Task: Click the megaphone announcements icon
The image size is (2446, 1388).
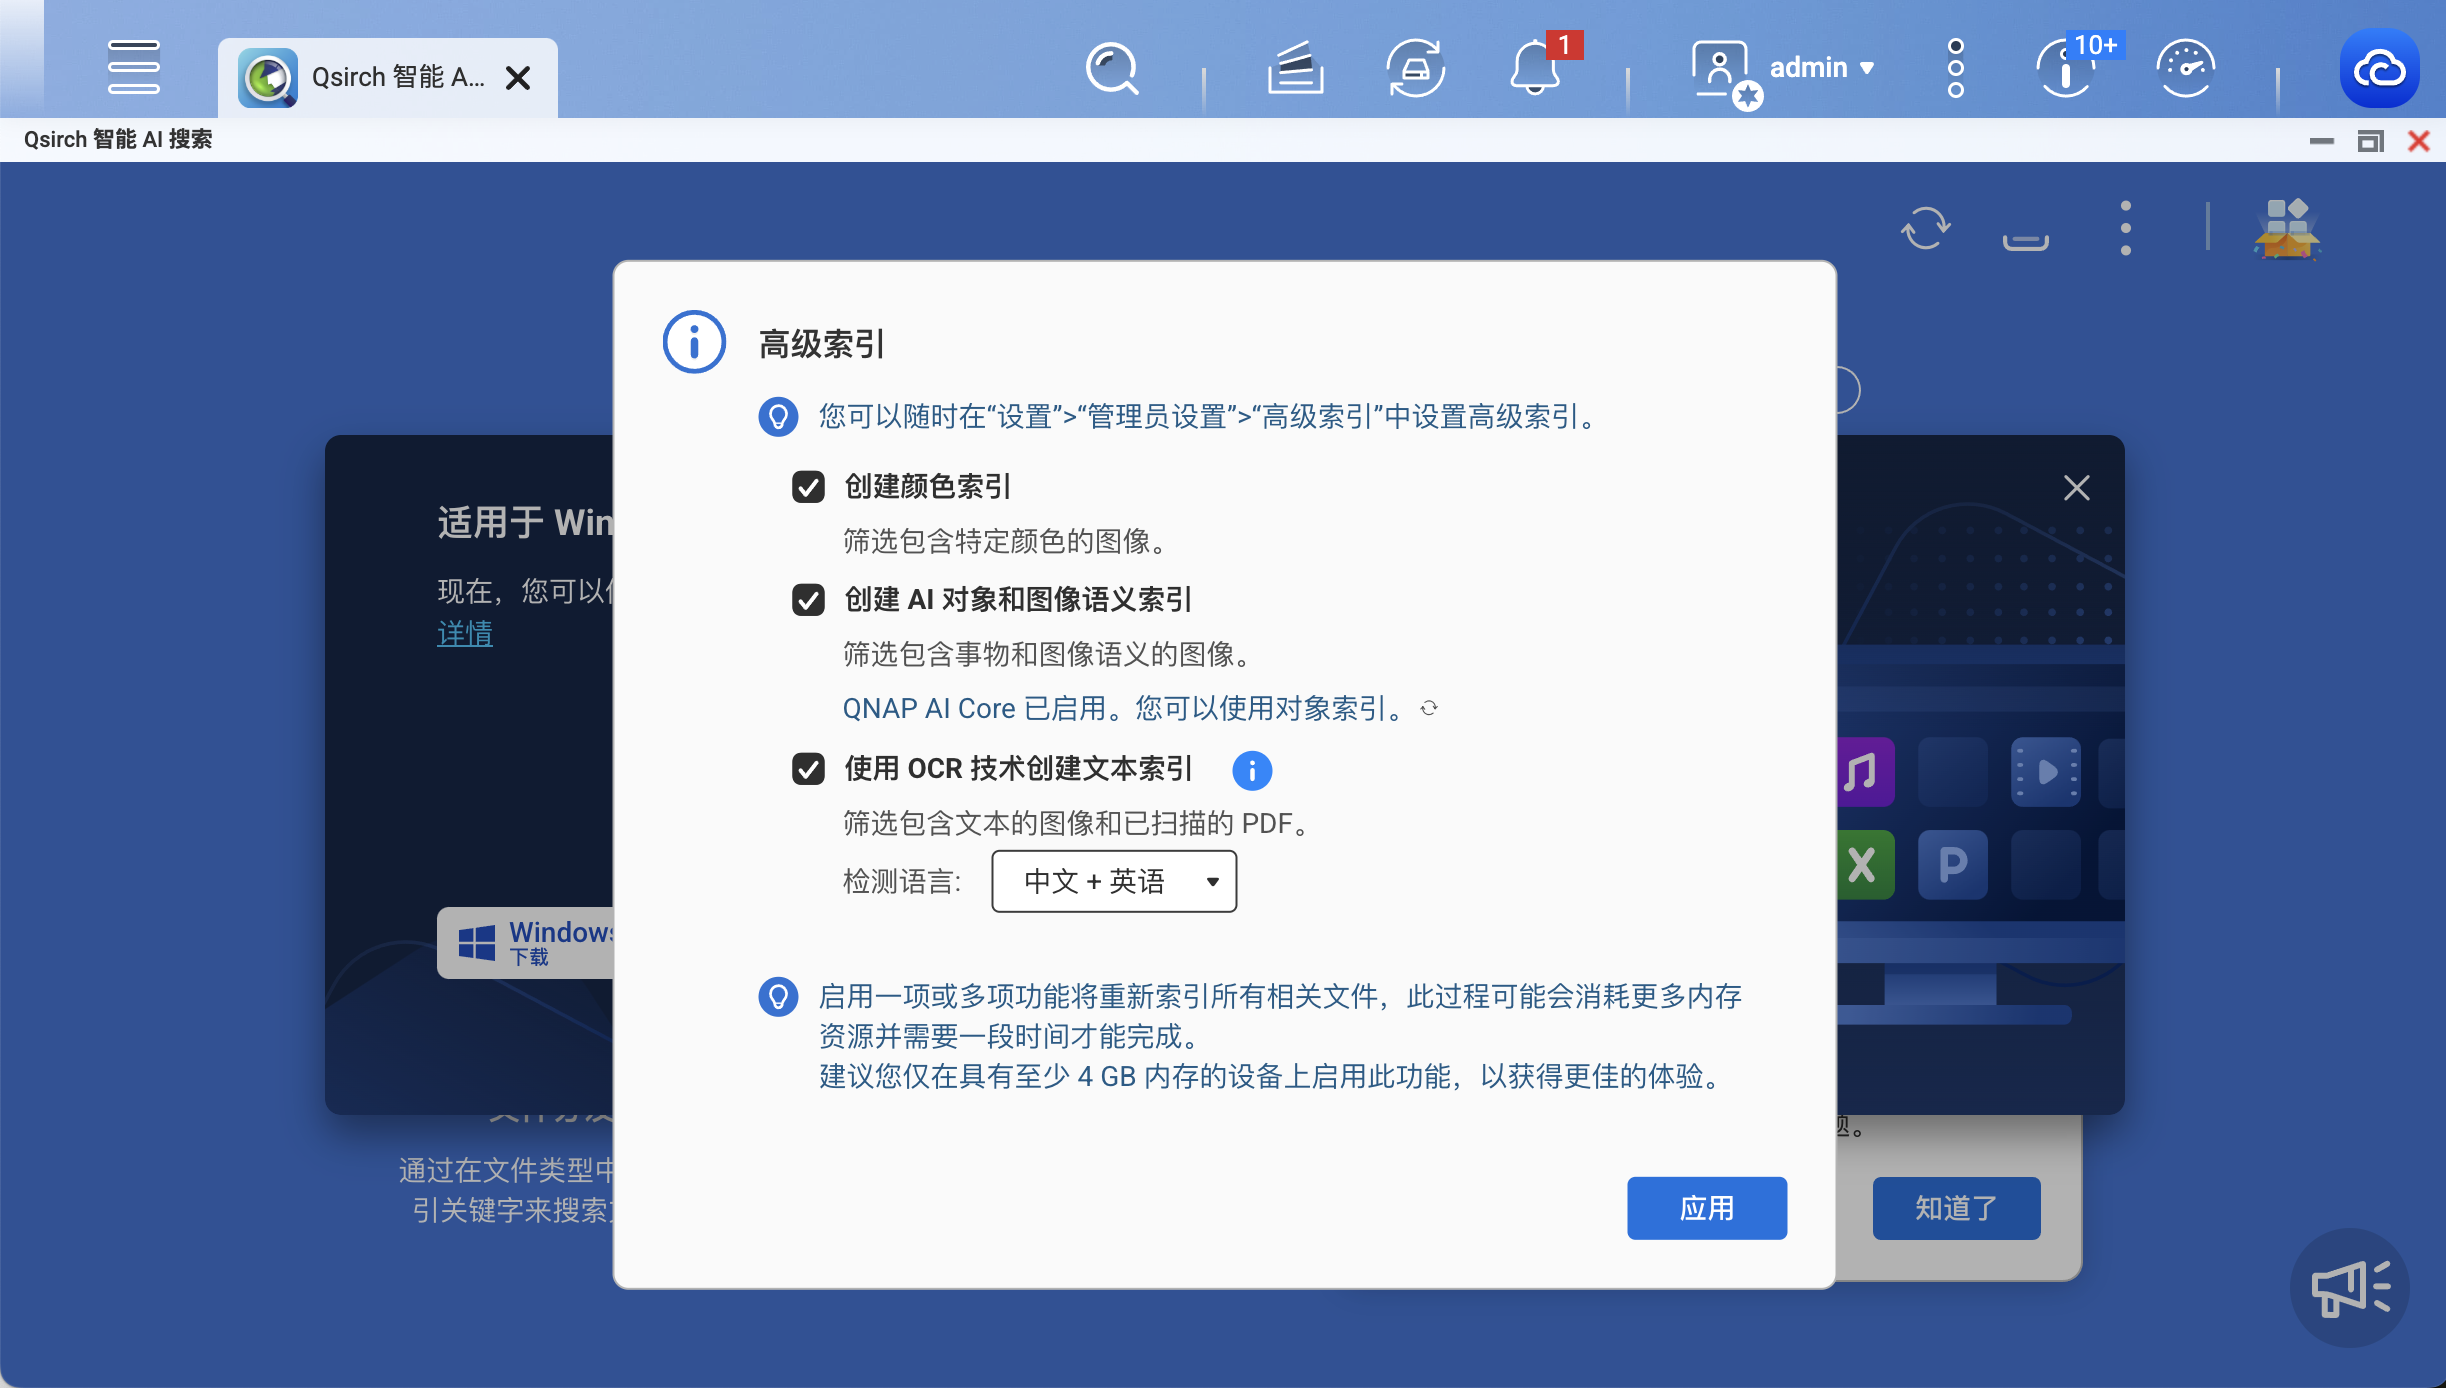Action: (2349, 1288)
